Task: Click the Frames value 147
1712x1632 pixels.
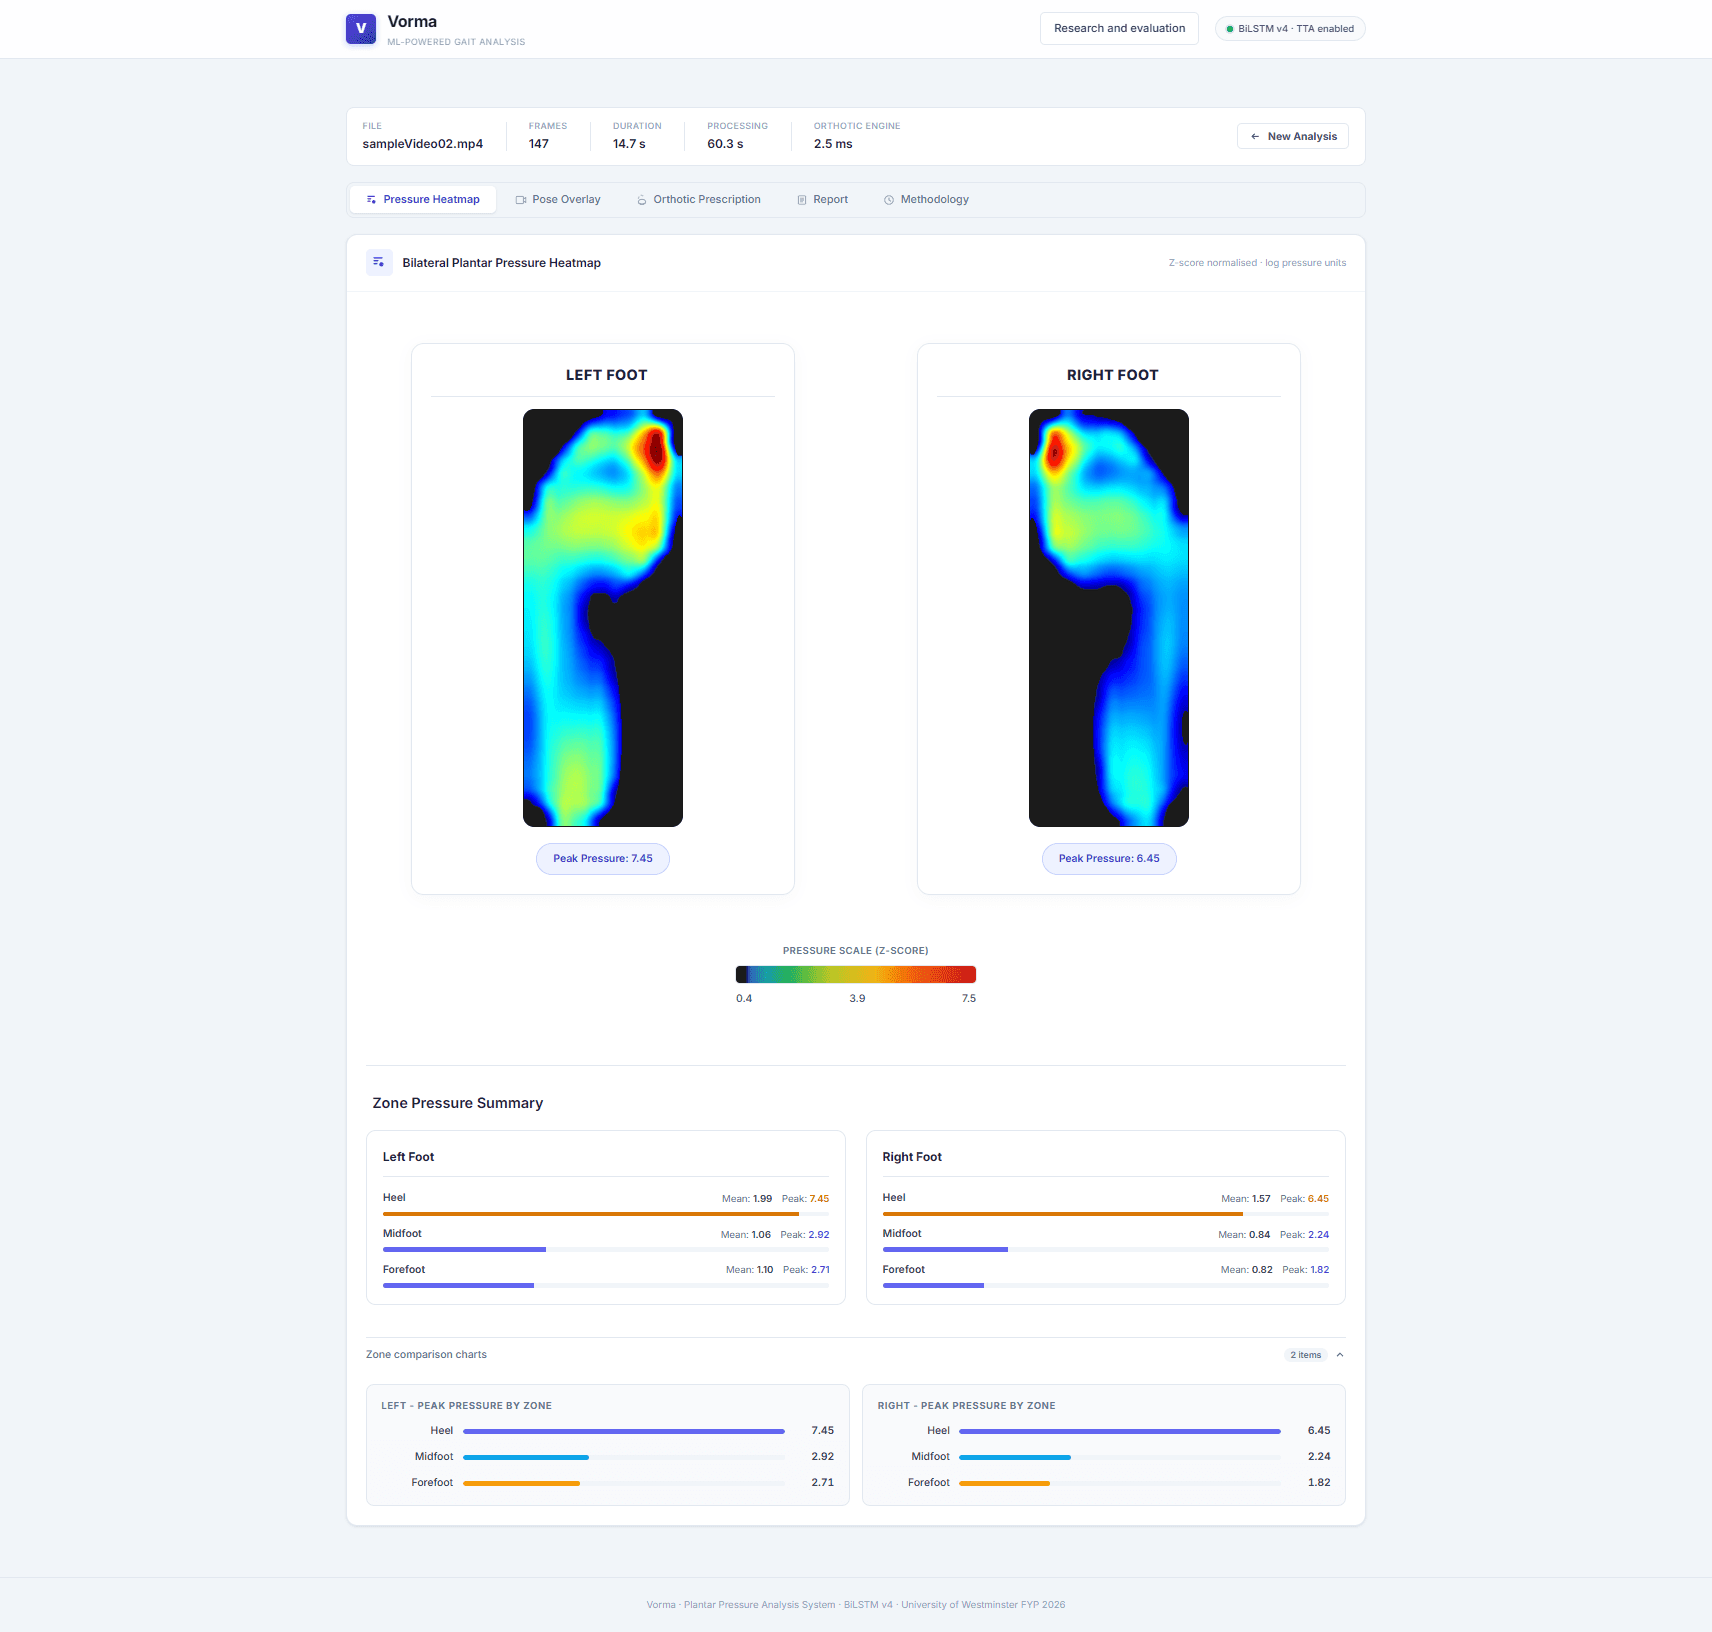Action: (x=539, y=144)
